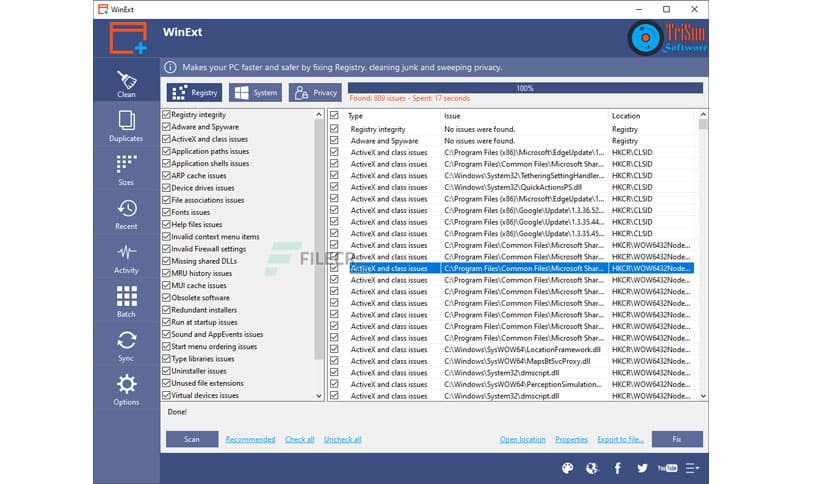The width and height of the screenshot is (836, 484).
Task: Click the Open location link
Action: 522,440
